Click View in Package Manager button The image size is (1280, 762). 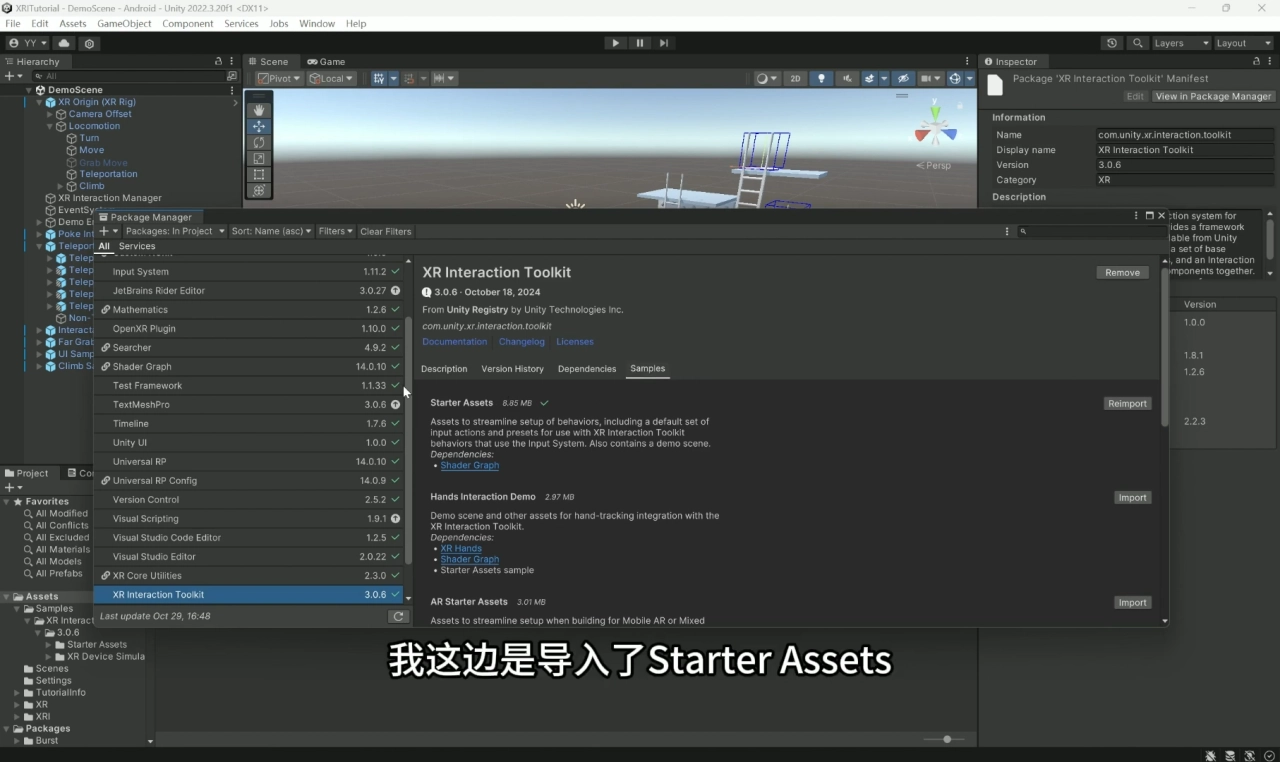pos(1213,96)
